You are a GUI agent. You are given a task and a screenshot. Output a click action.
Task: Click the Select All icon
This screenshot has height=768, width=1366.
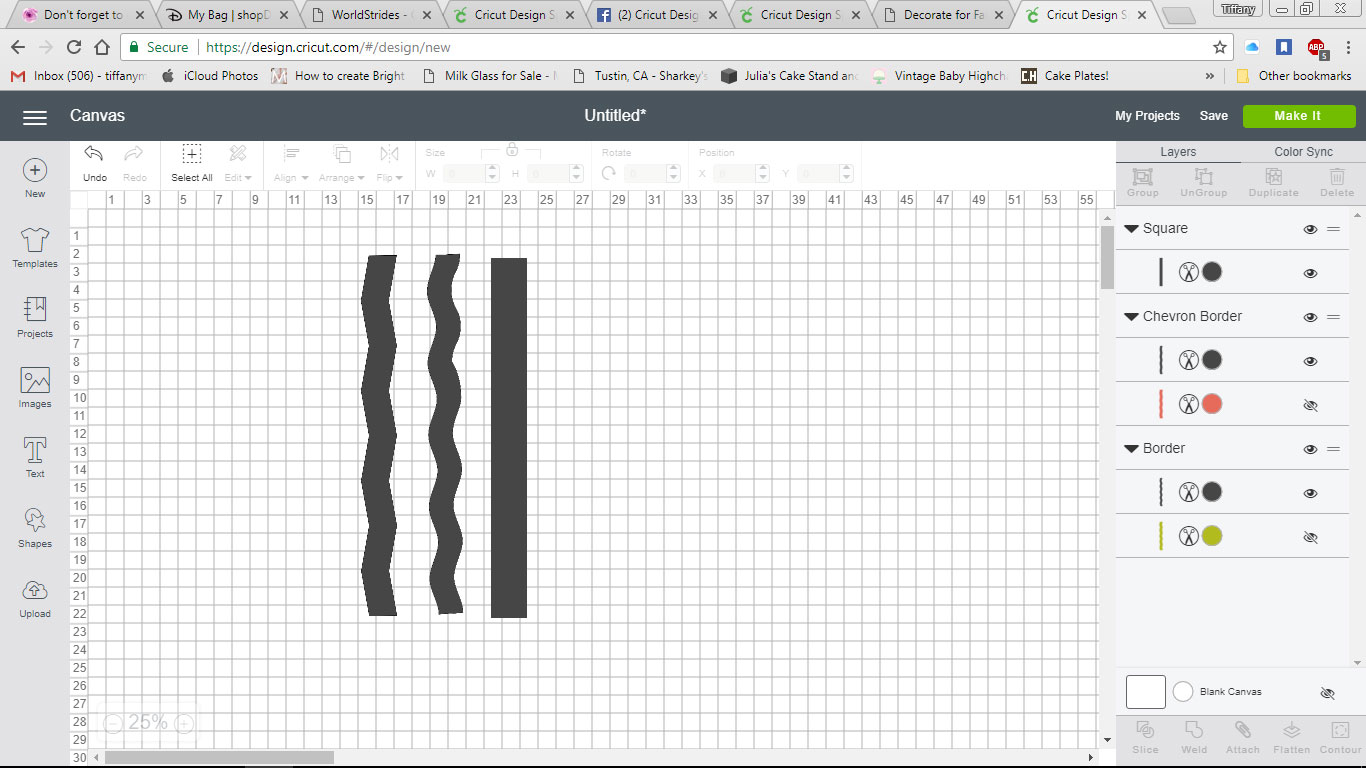pyautogui.click(x=191, y=162)
